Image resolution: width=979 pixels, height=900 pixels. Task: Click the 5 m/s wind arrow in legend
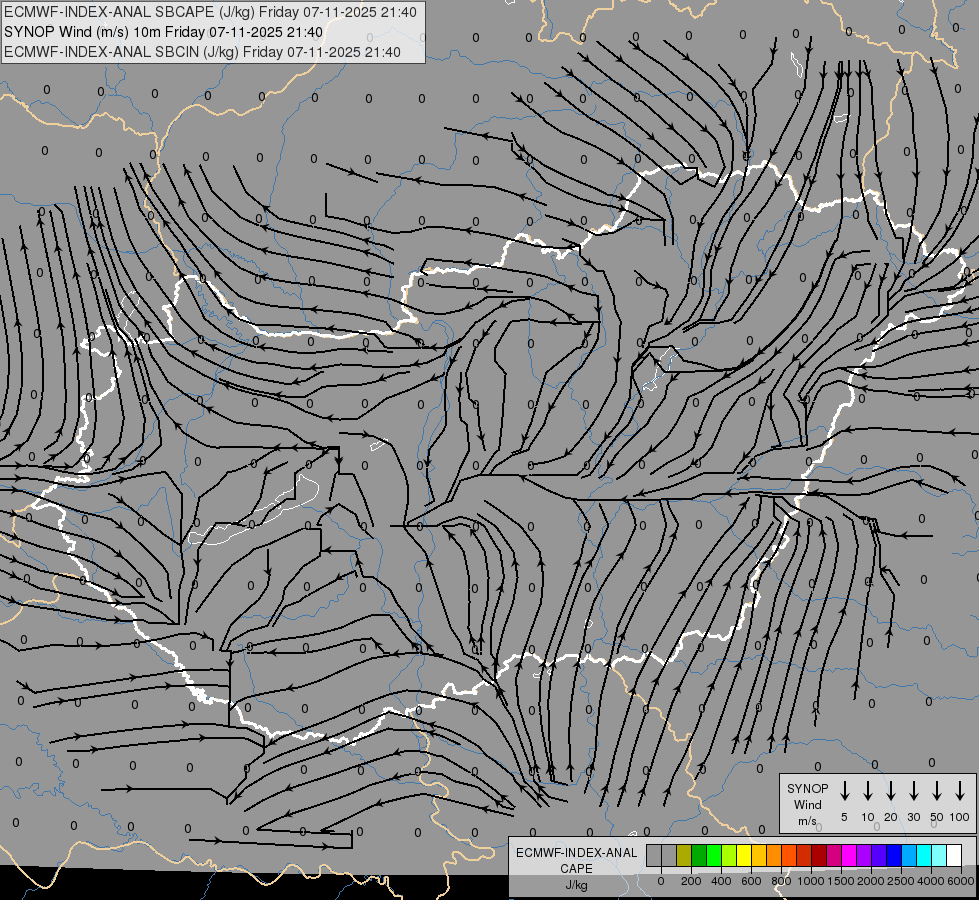click(x=844, y=791)
